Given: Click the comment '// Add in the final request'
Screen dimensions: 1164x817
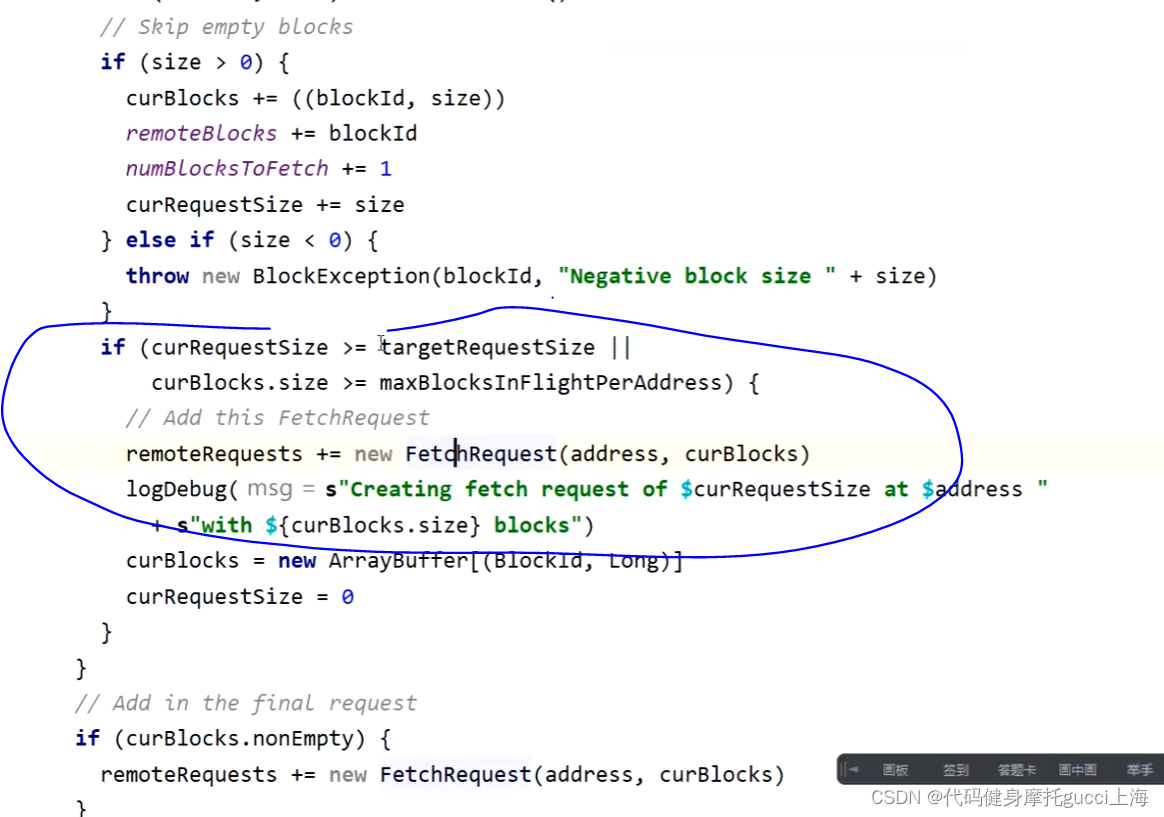Looking at the screenshot, I should (246, 703).
